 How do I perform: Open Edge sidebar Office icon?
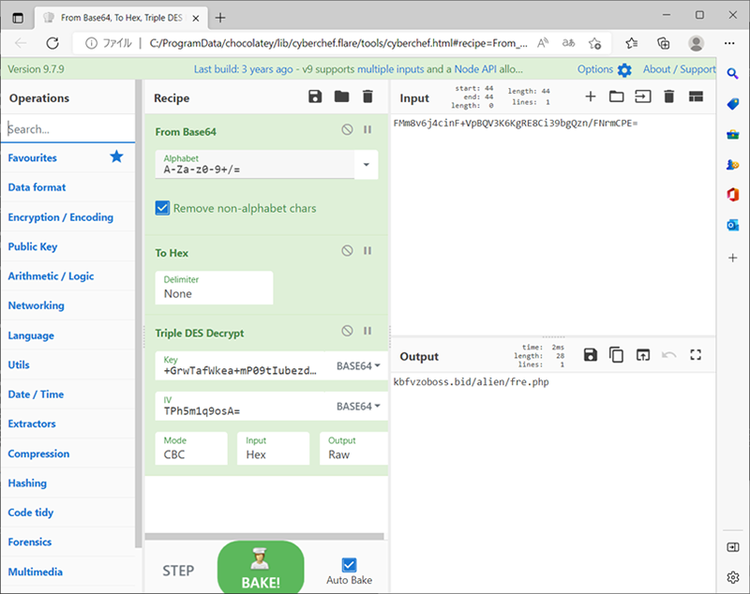[733, 194]
